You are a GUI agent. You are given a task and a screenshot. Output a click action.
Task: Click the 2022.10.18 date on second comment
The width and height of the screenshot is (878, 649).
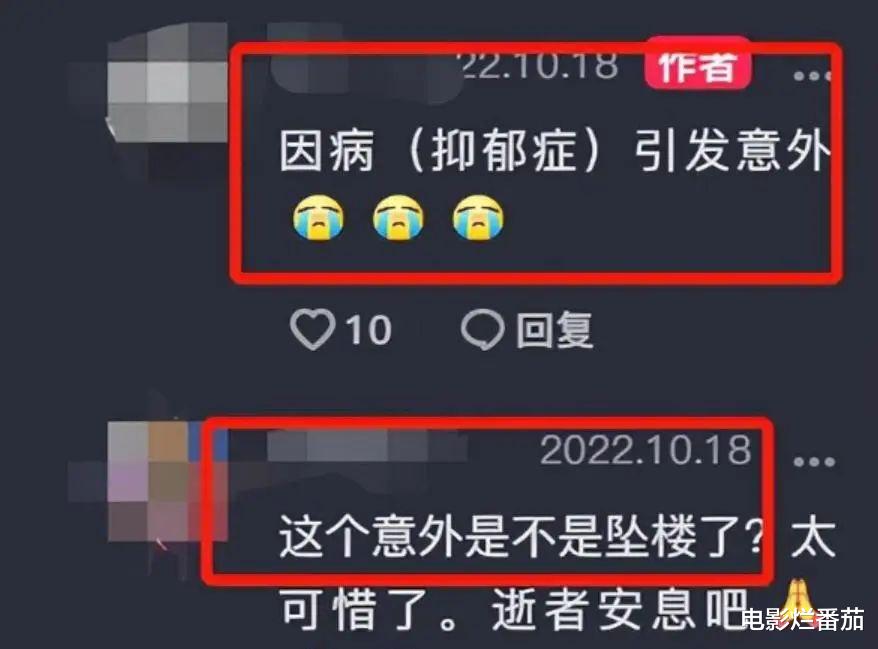click(x=645, y=450)
